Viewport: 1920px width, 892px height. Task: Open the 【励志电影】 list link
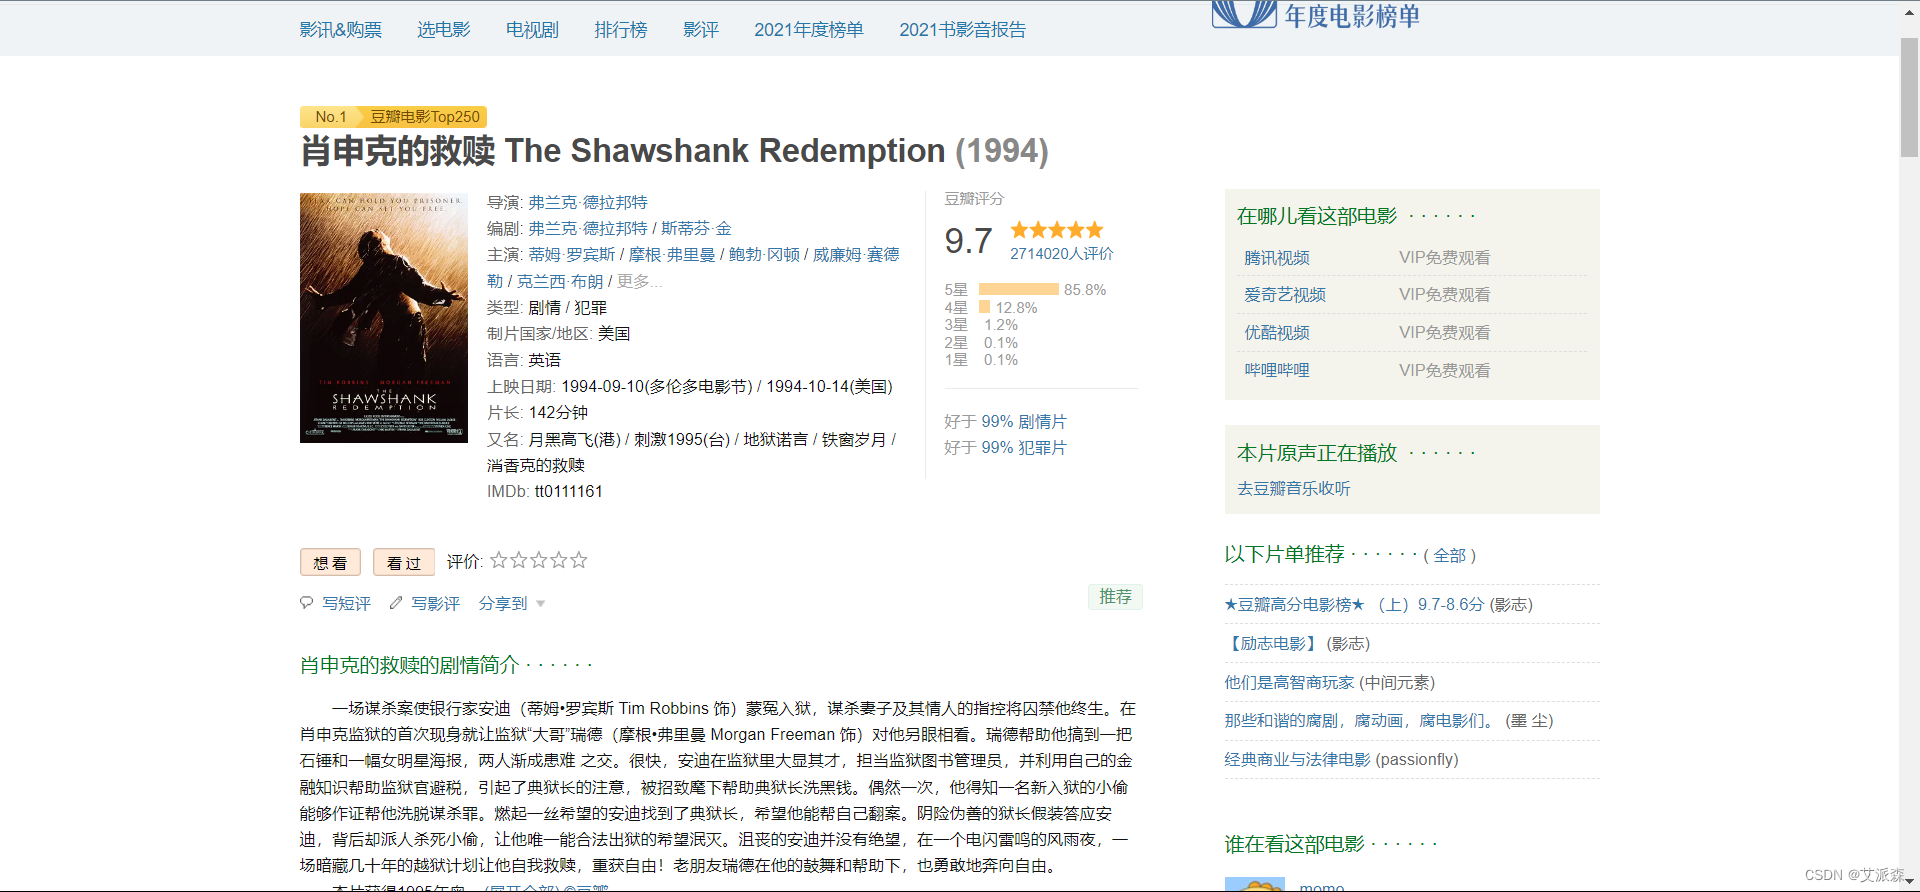coord(1273,643)
